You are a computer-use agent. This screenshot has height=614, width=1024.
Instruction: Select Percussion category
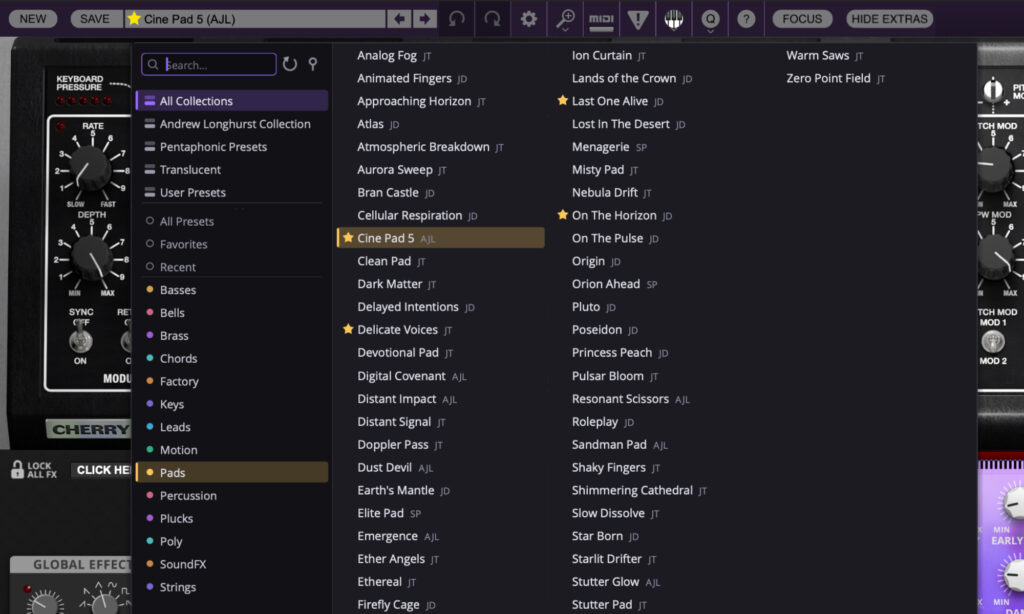click(x=188, y=496)
